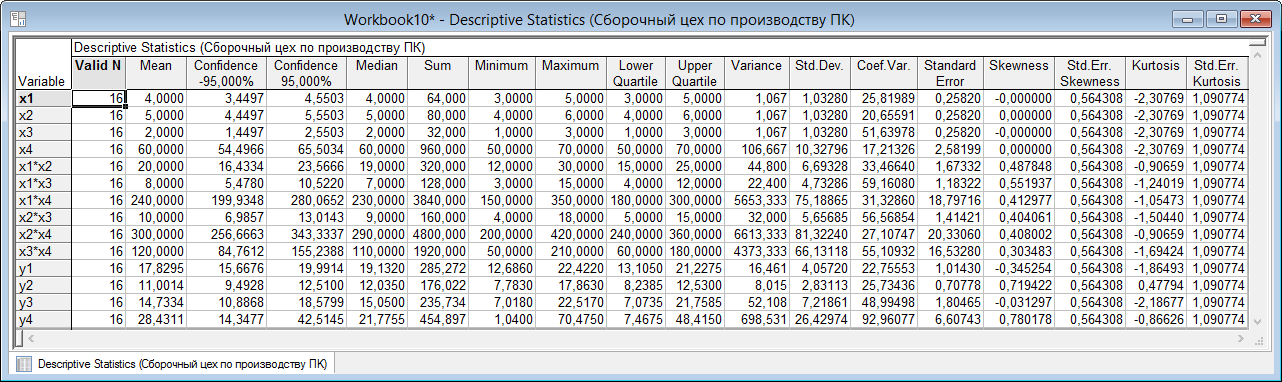Viewport: 1282px width, 382px height.
Task: Click the Valid N column header
Action: point(98,73)
